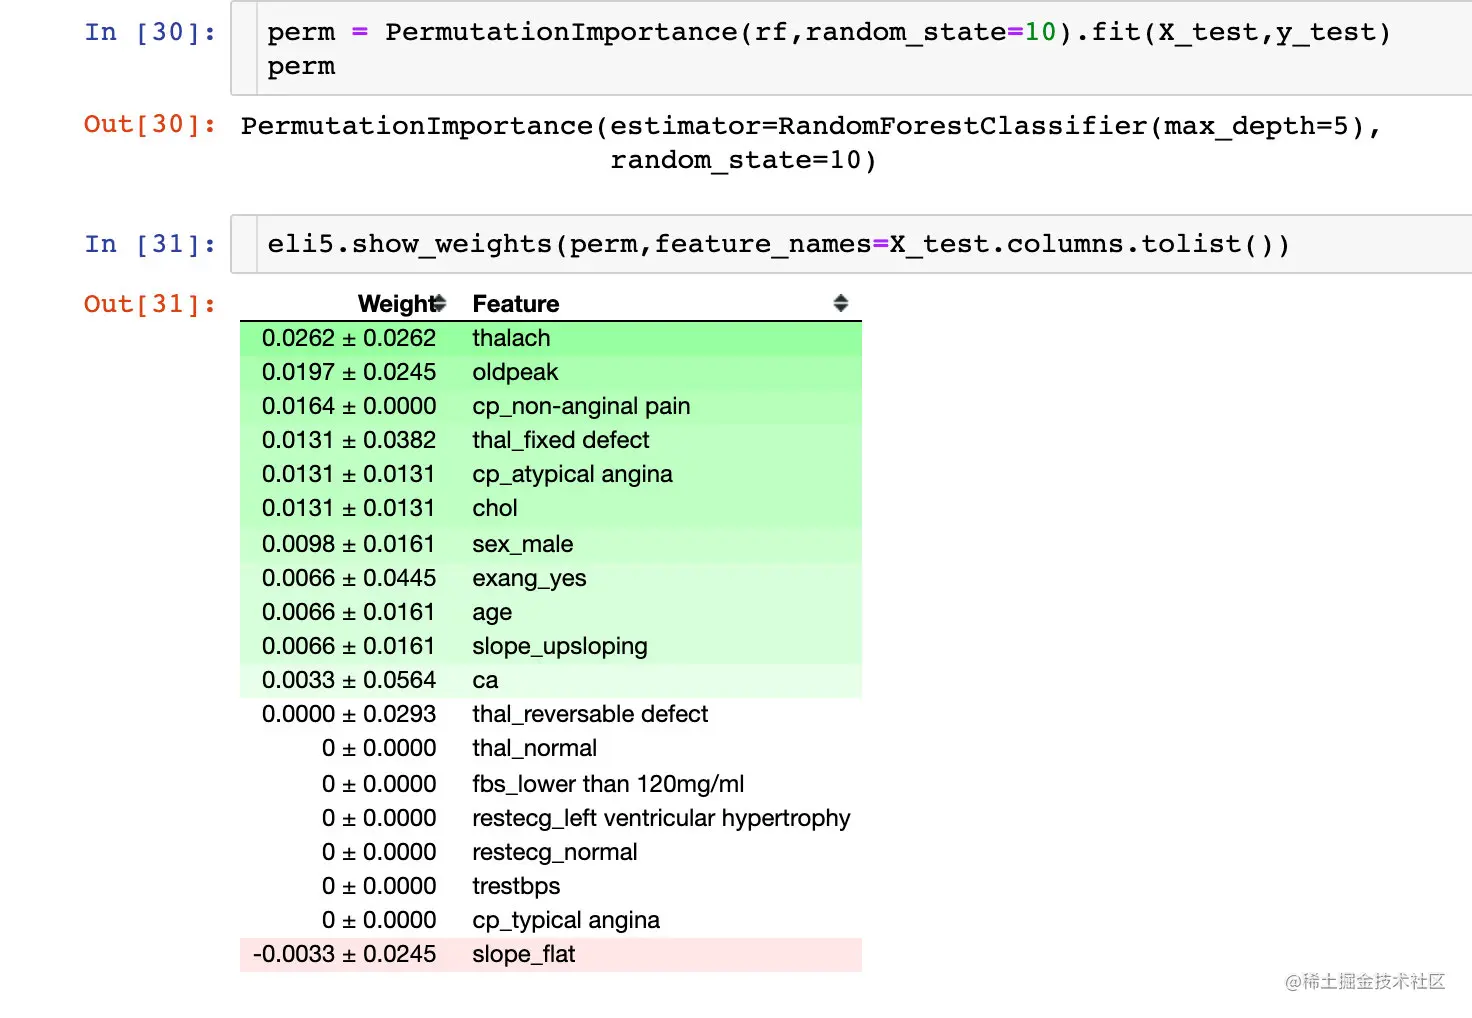Click weight 0.0131 ± 0.0382
This screenshot has height=1018, width=1472.
349,440
